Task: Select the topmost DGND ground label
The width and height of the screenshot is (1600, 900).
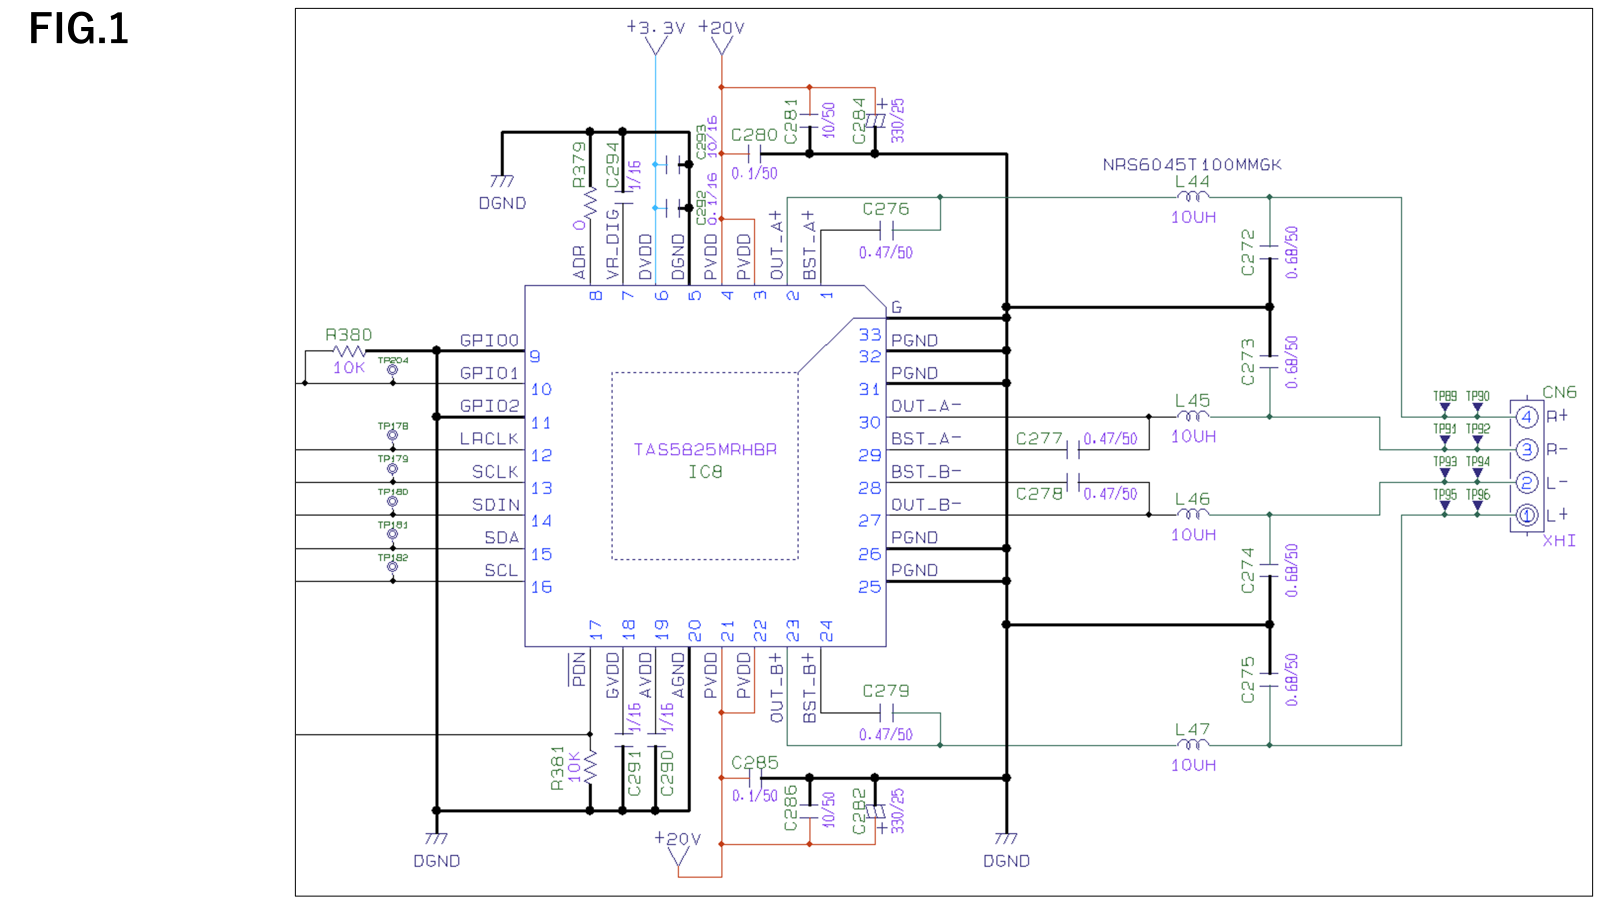Action: [502, 203]
